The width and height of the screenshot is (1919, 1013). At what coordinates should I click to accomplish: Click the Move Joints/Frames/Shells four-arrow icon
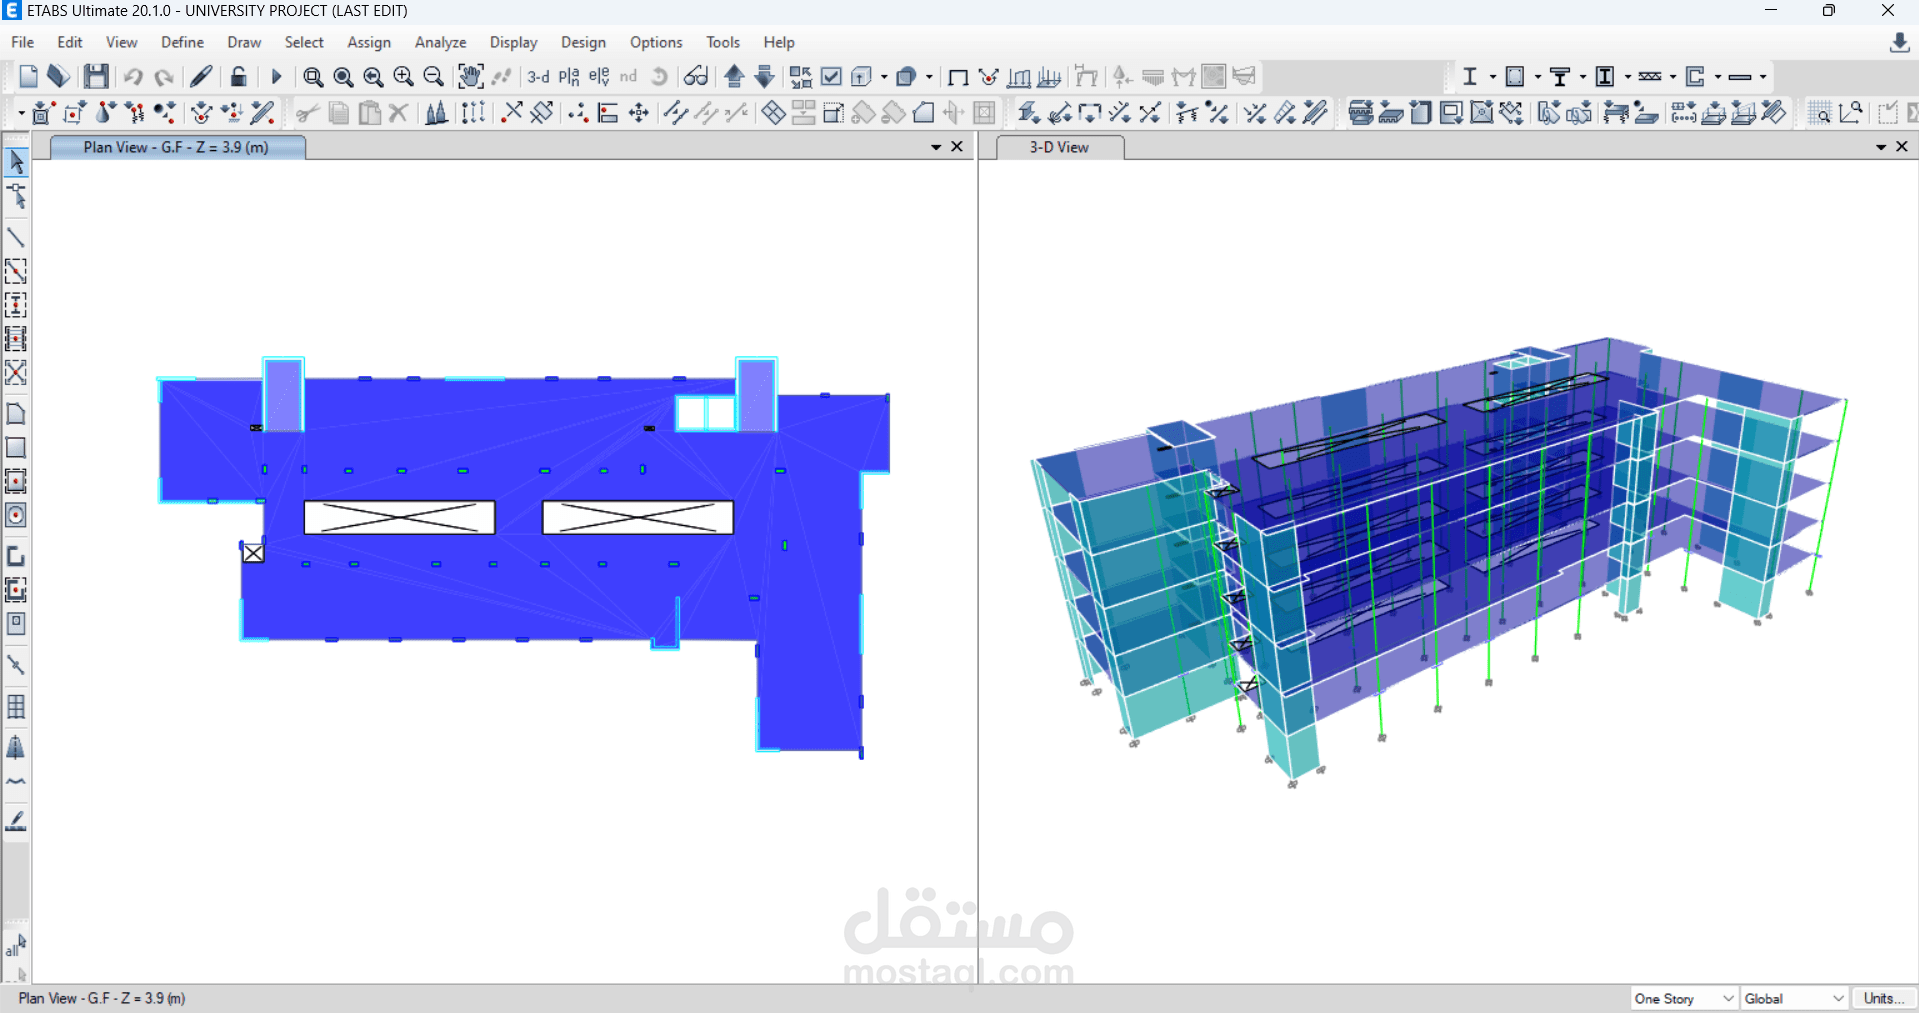(x=639, y=113)
